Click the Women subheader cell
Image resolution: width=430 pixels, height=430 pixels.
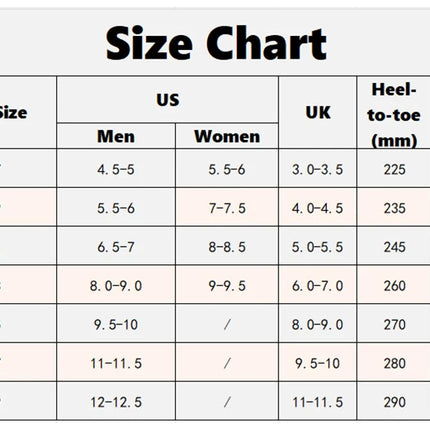227,136
